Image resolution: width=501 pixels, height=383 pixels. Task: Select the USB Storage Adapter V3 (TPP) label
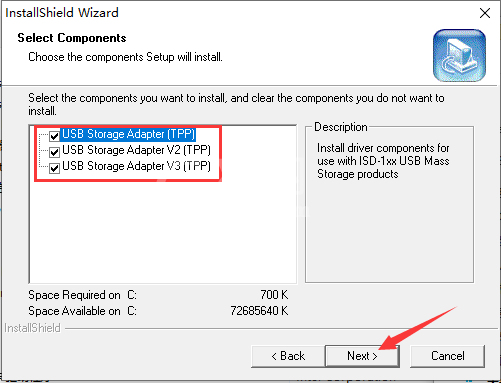(x=136, y=166)
